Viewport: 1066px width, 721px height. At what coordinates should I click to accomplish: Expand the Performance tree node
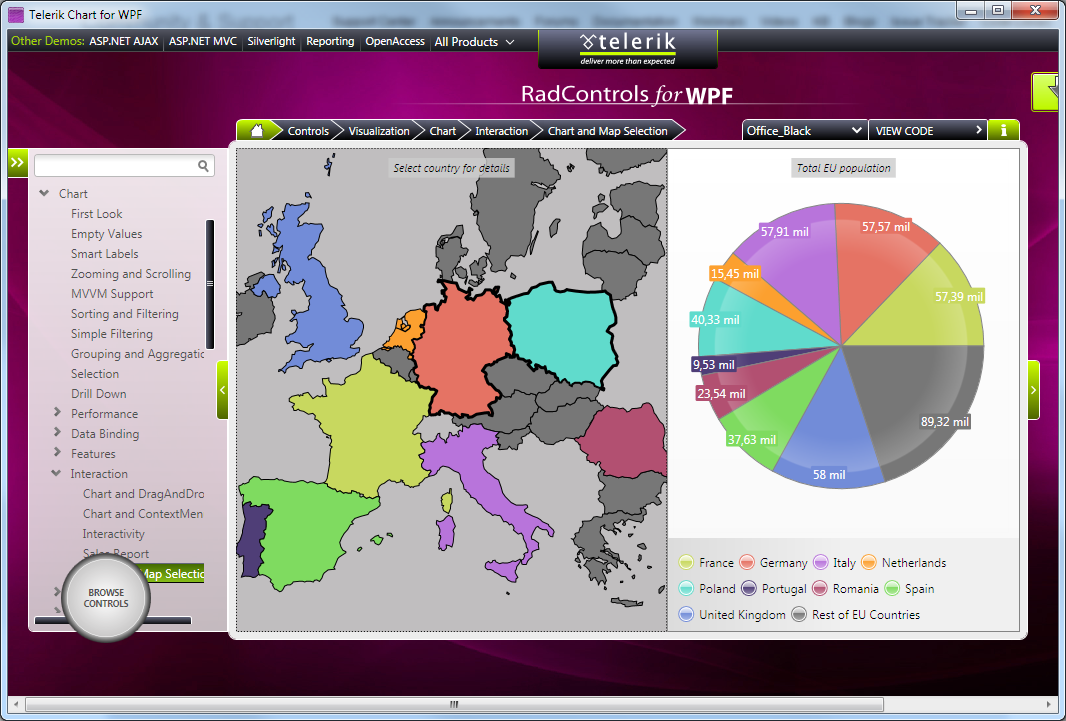[57, 412]
